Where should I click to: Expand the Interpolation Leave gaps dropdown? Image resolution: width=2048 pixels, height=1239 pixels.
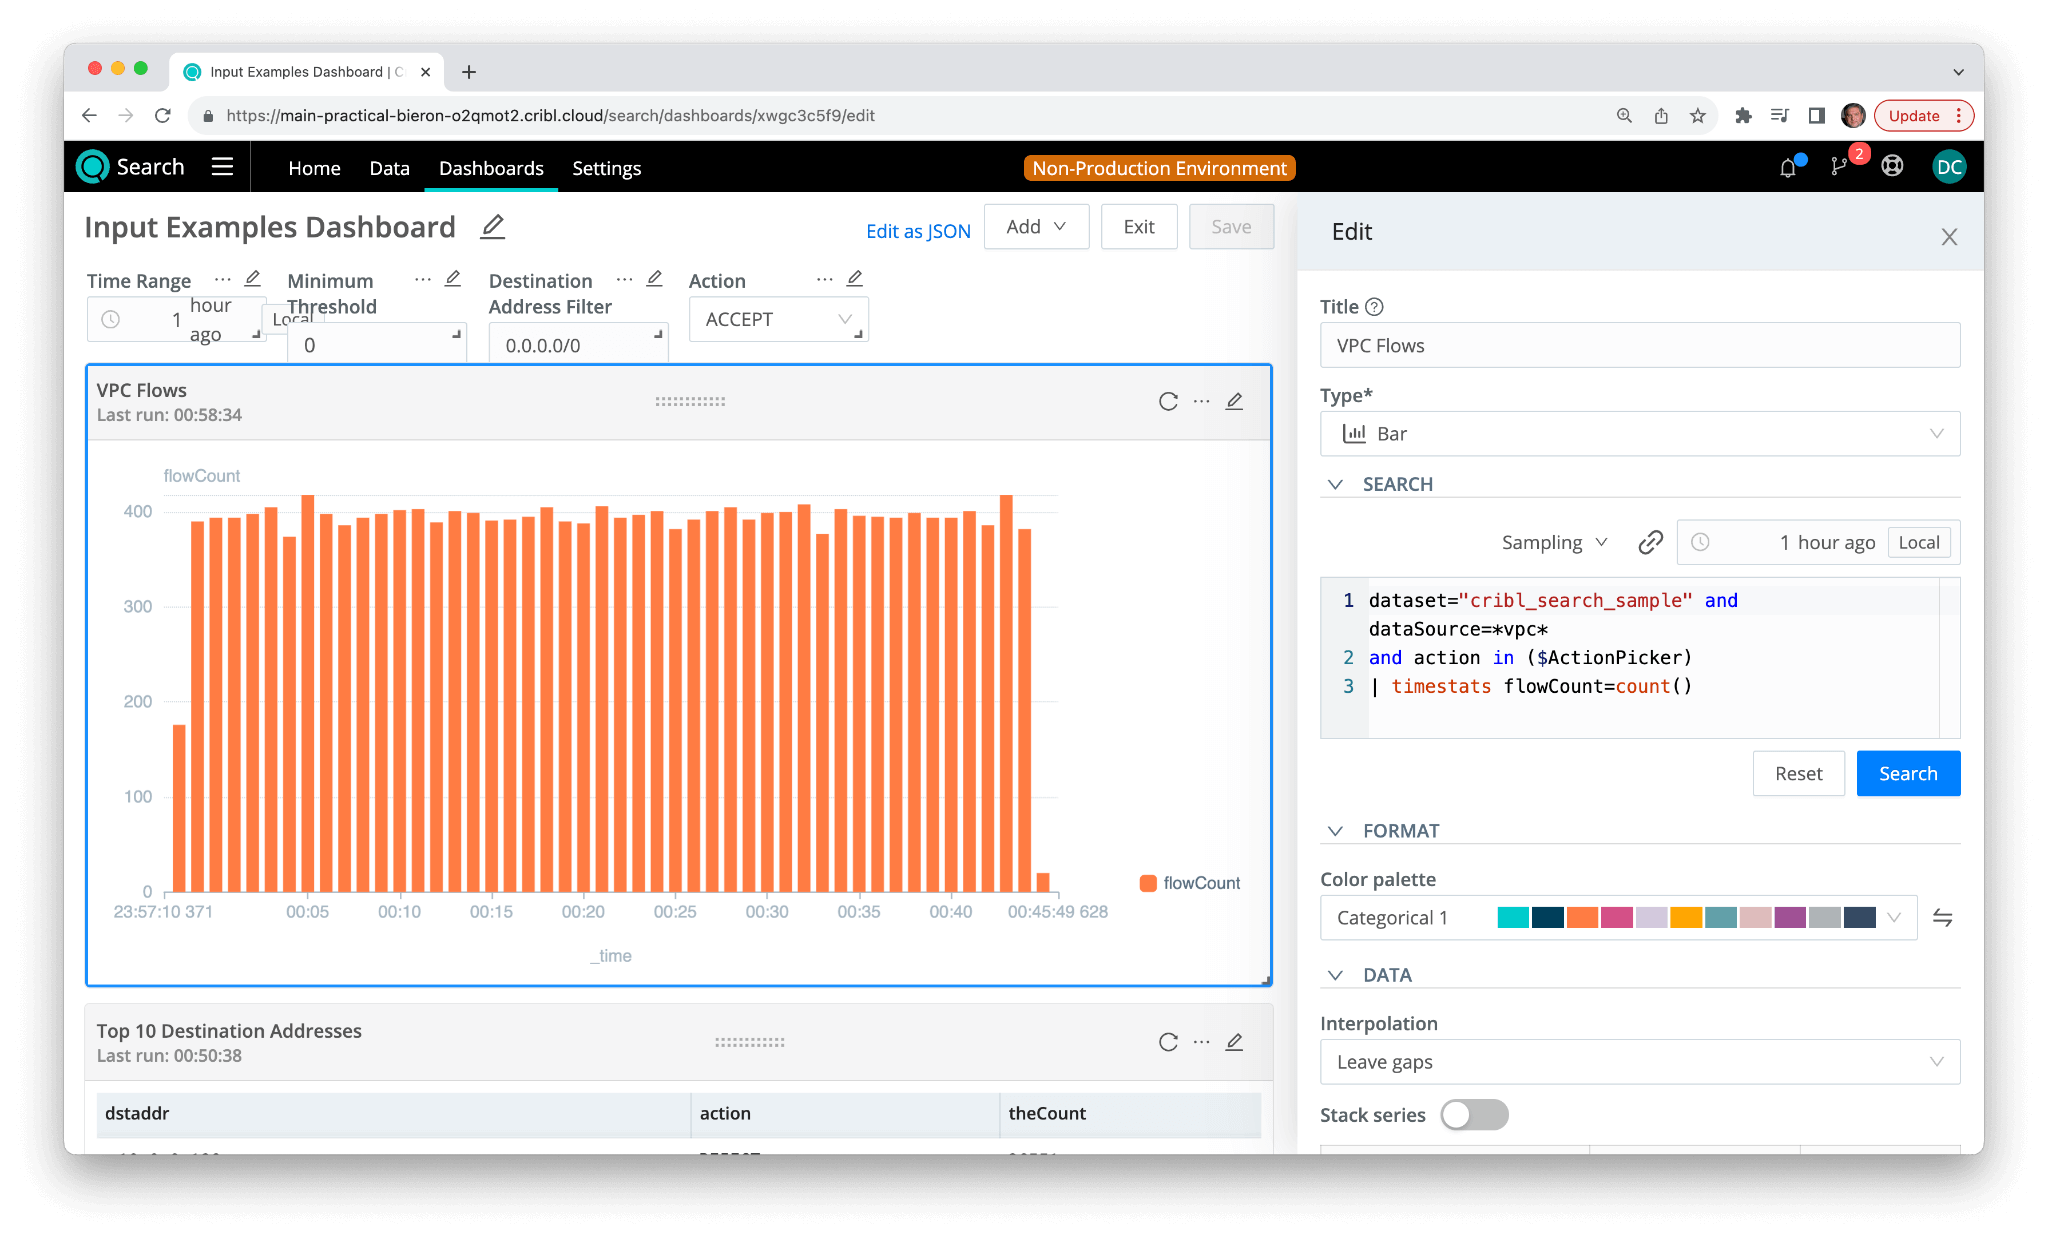coord(1639,1062)
